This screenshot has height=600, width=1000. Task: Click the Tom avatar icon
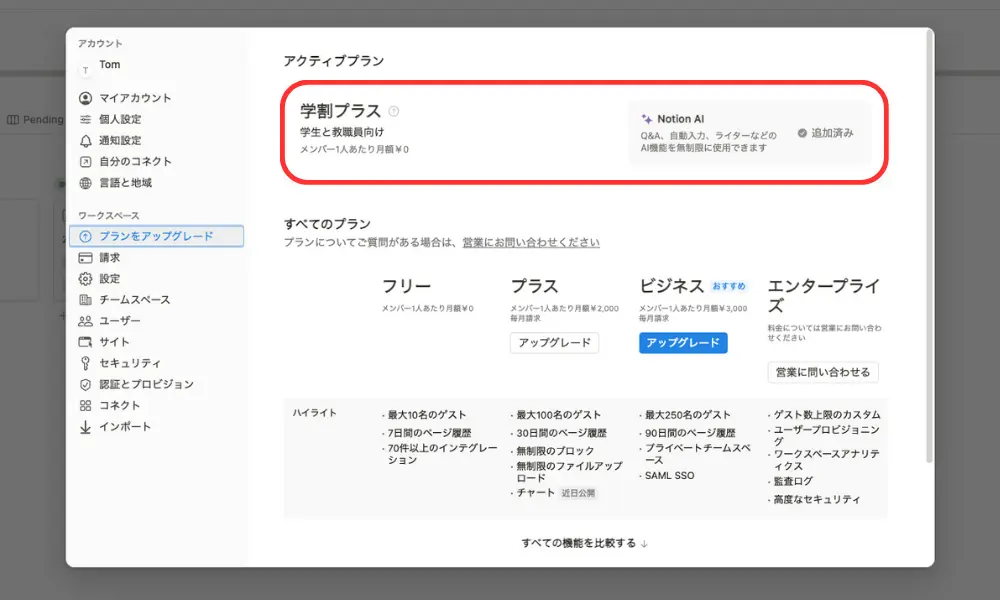85,70
